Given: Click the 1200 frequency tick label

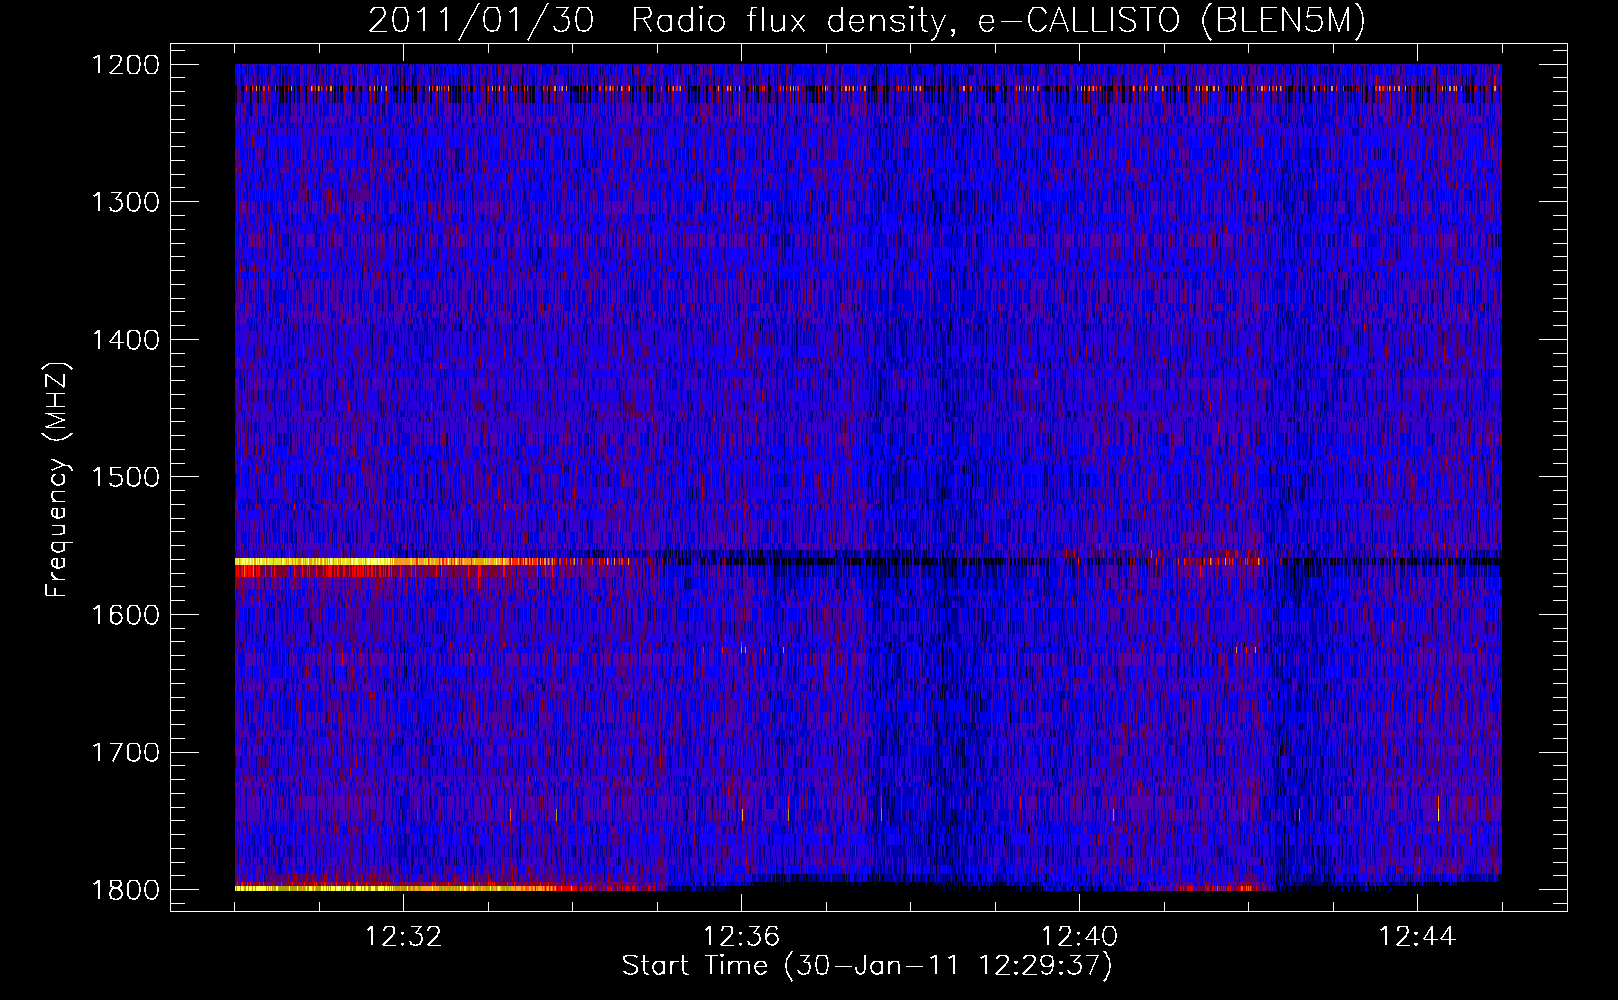Looking at the screenshot, I should [x=124, y=65].
